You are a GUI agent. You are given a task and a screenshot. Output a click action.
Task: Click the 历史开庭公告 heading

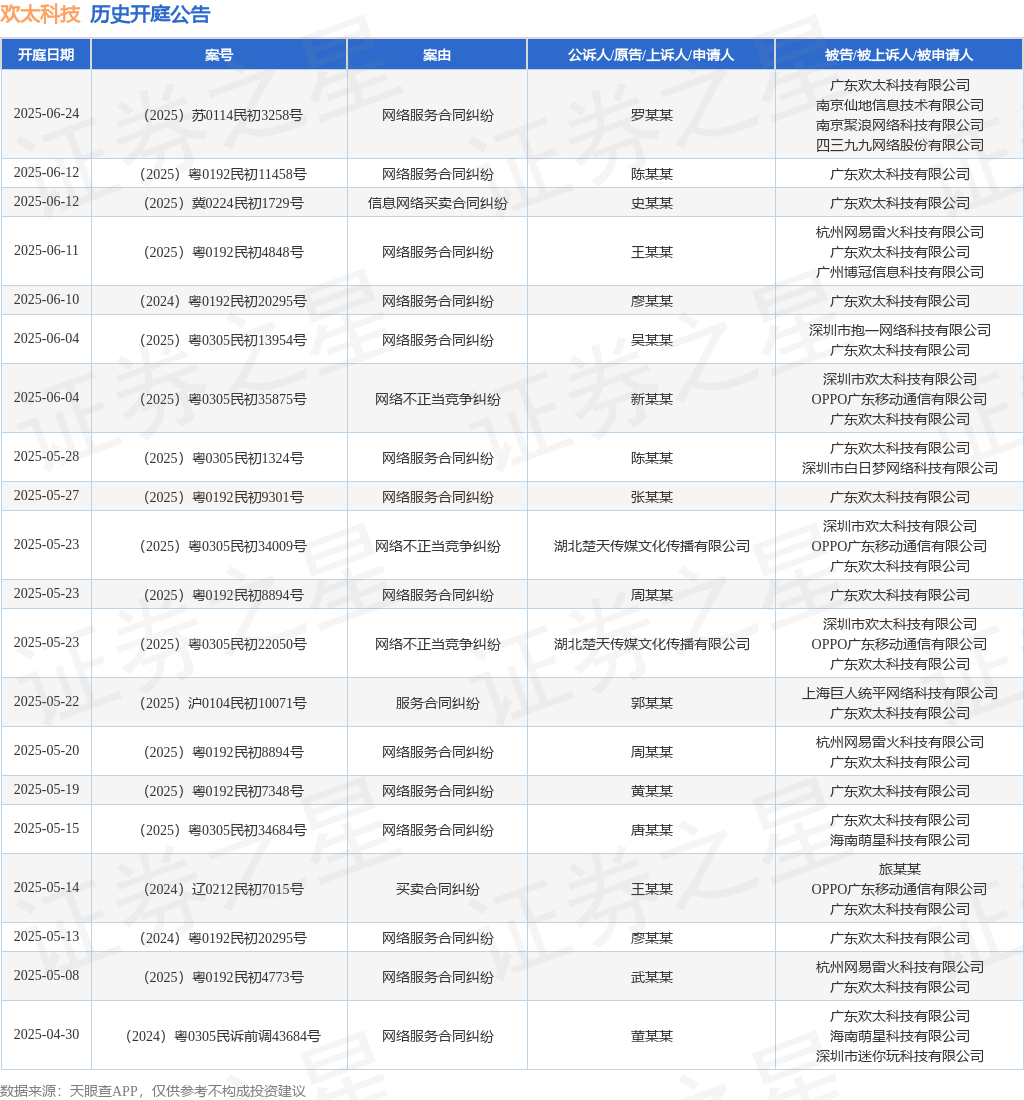pyautogui.click(x=150, y=14)
